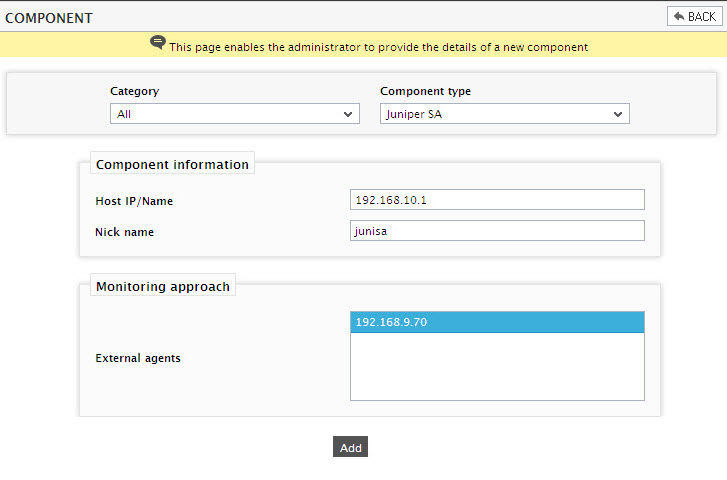Click the Host IP/Name input field
Image resolution: width=727 pixels, height=480 pixels.
click(x=497, y=199)
